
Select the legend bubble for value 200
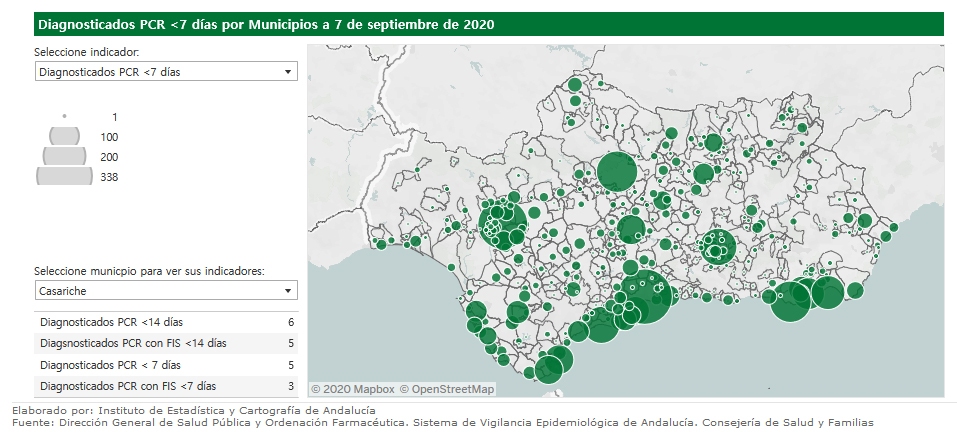(x=65, y=156)
